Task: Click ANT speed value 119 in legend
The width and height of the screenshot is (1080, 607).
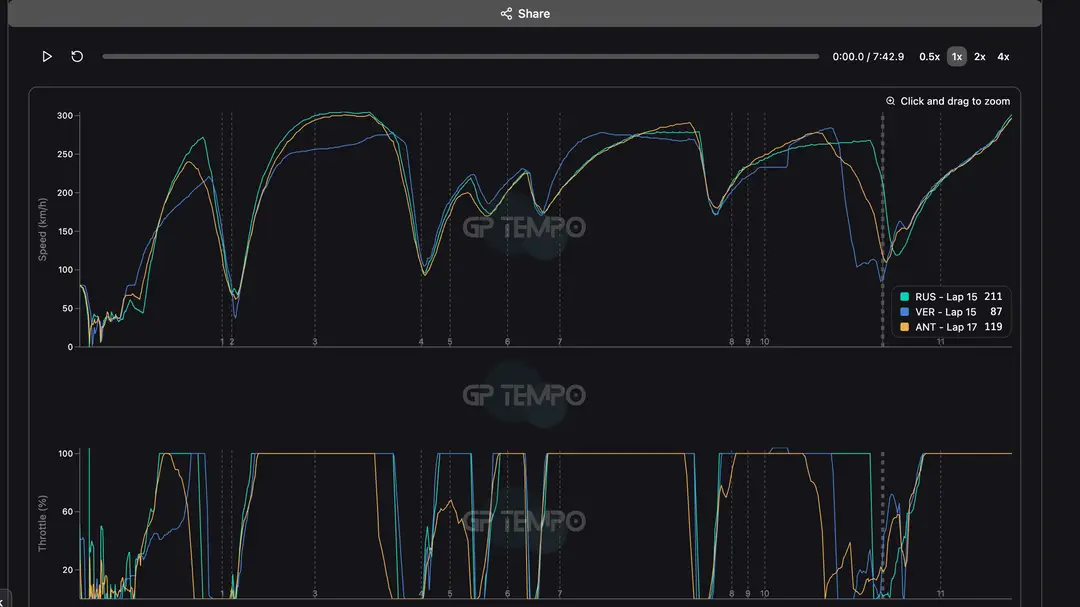Action: 993,327
